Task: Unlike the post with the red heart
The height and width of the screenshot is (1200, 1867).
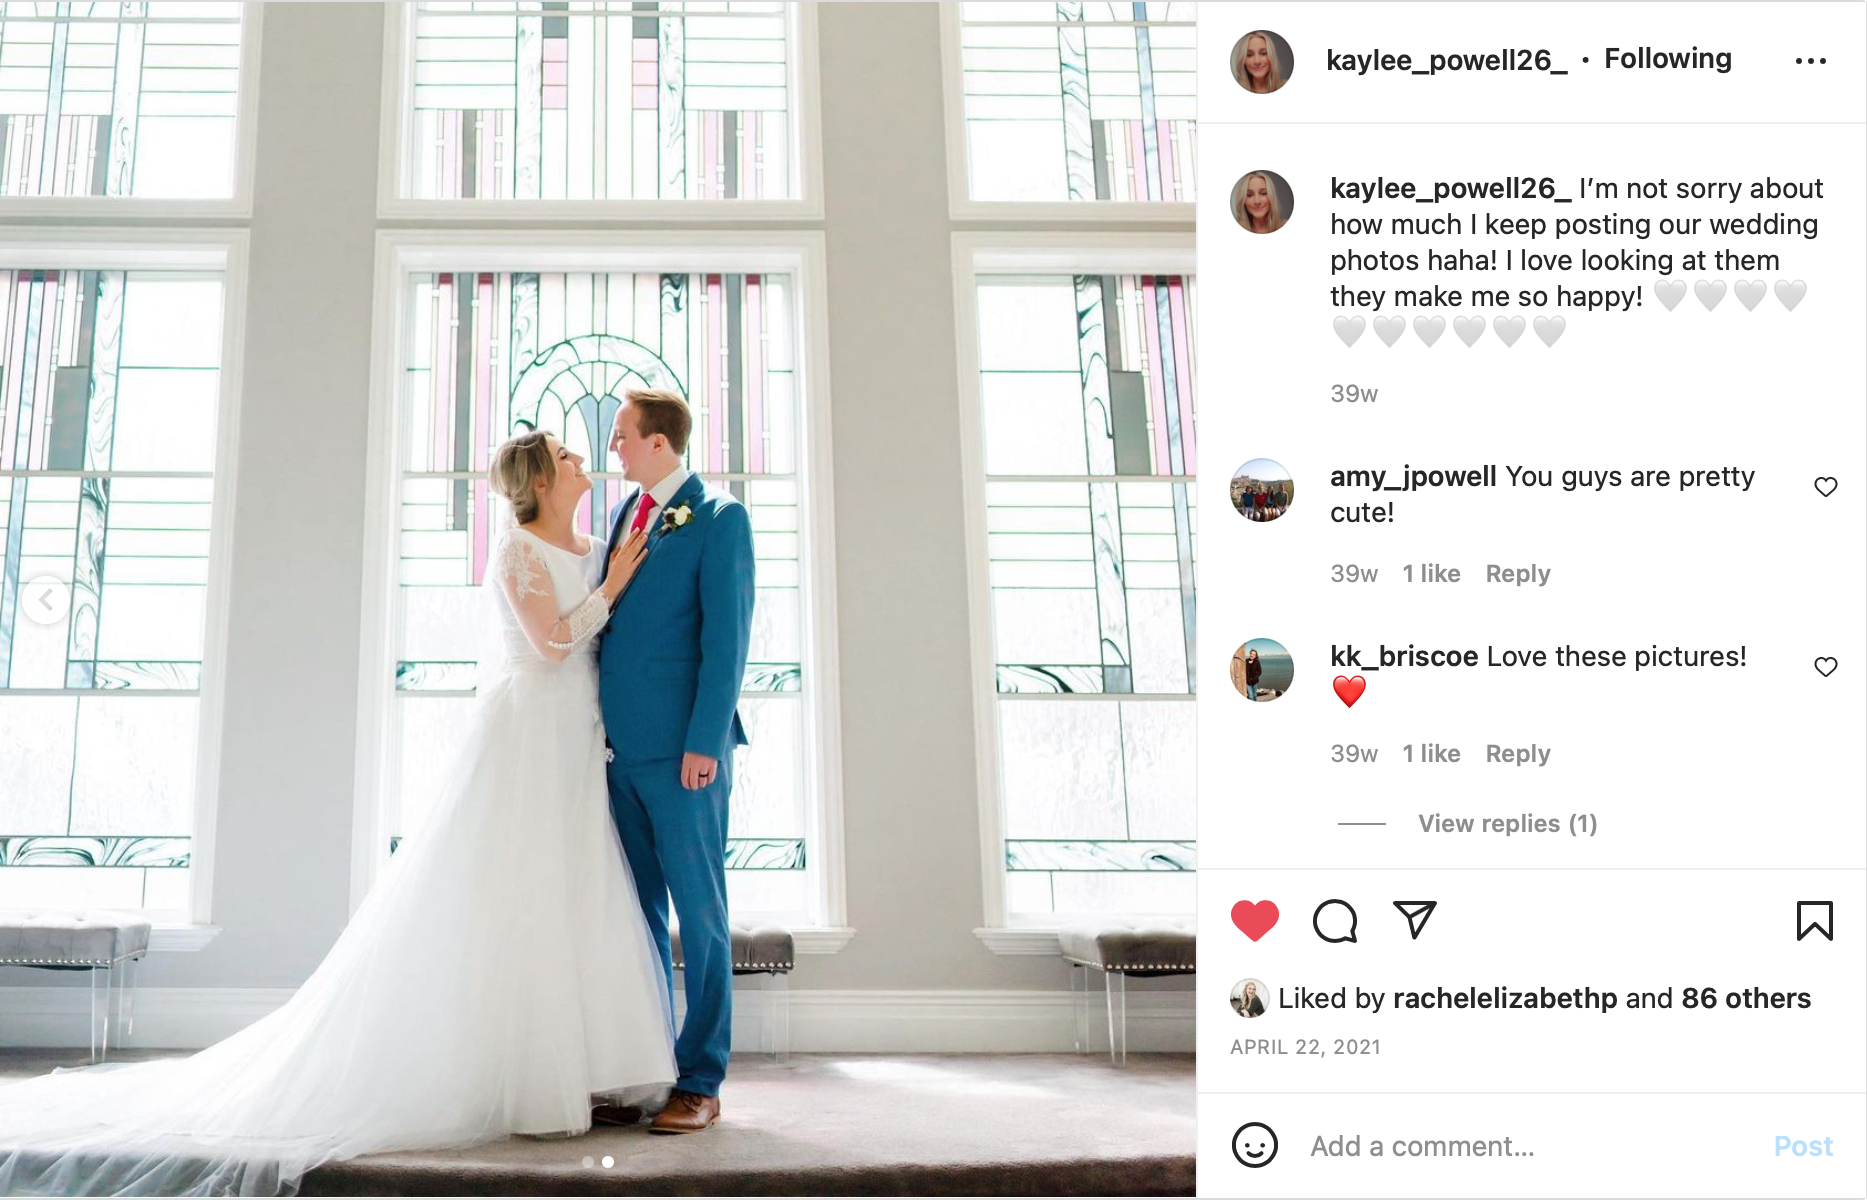Action: click(x=1254, y=921)
